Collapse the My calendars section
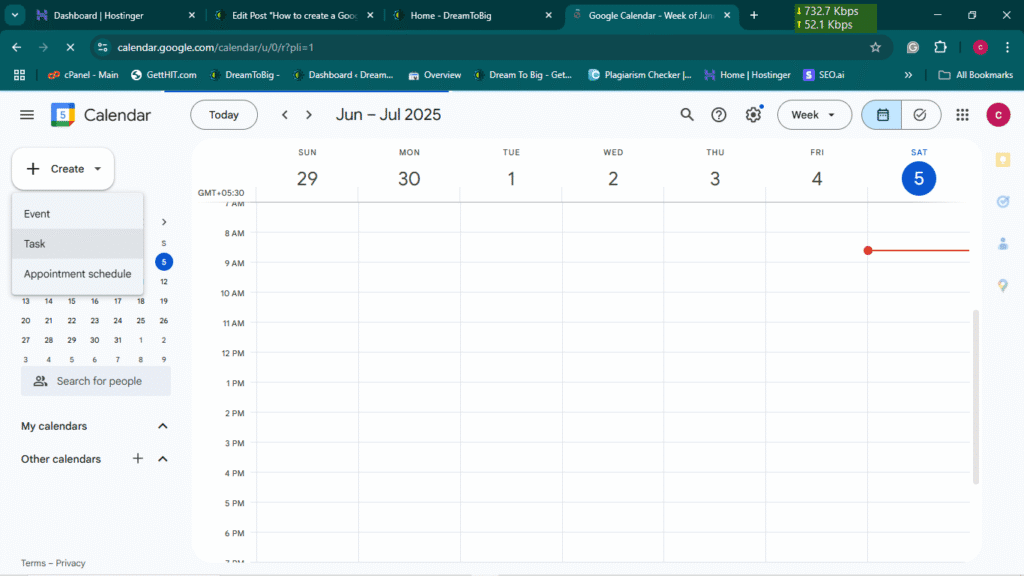 click(x=163, y=426)
